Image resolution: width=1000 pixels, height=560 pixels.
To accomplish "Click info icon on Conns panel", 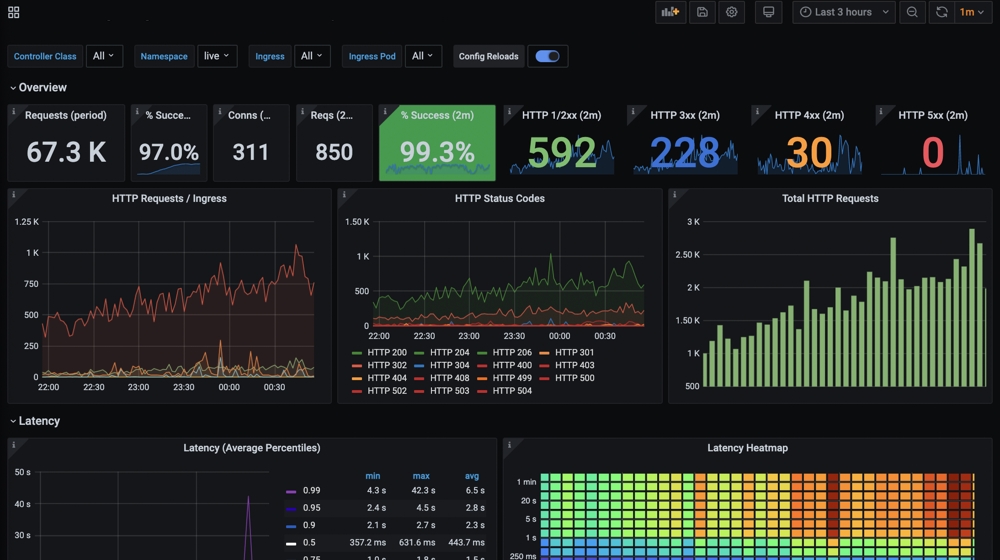I will point(219,112).
